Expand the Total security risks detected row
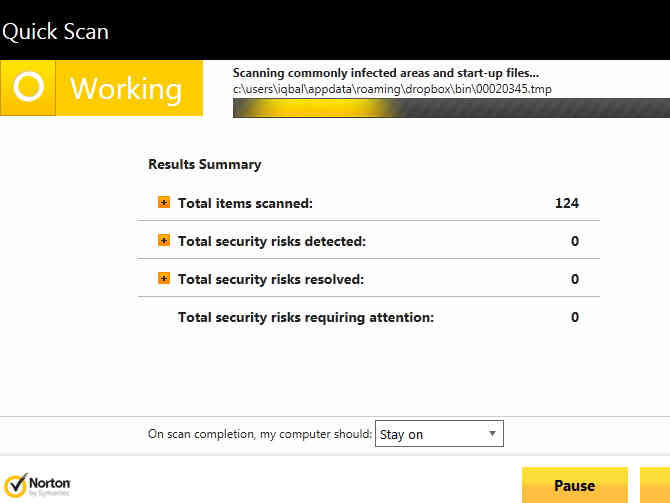The width and height of the screenshot is (670, 503). click(164, 241)
